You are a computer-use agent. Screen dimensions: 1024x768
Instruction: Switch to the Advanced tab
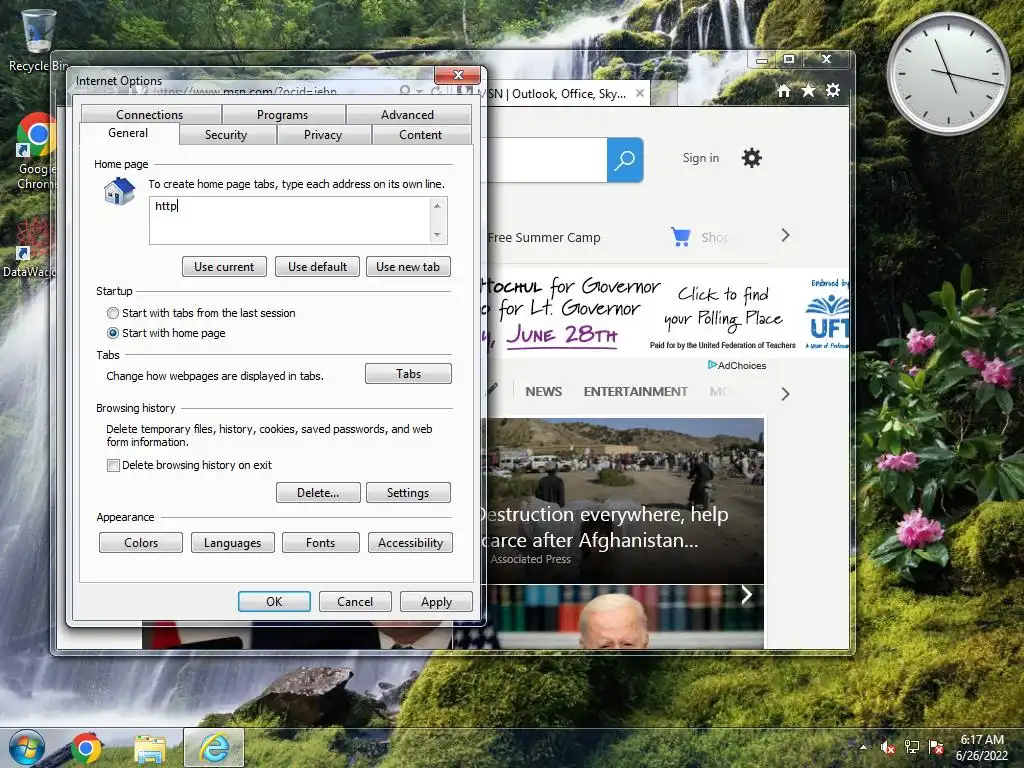408,114
